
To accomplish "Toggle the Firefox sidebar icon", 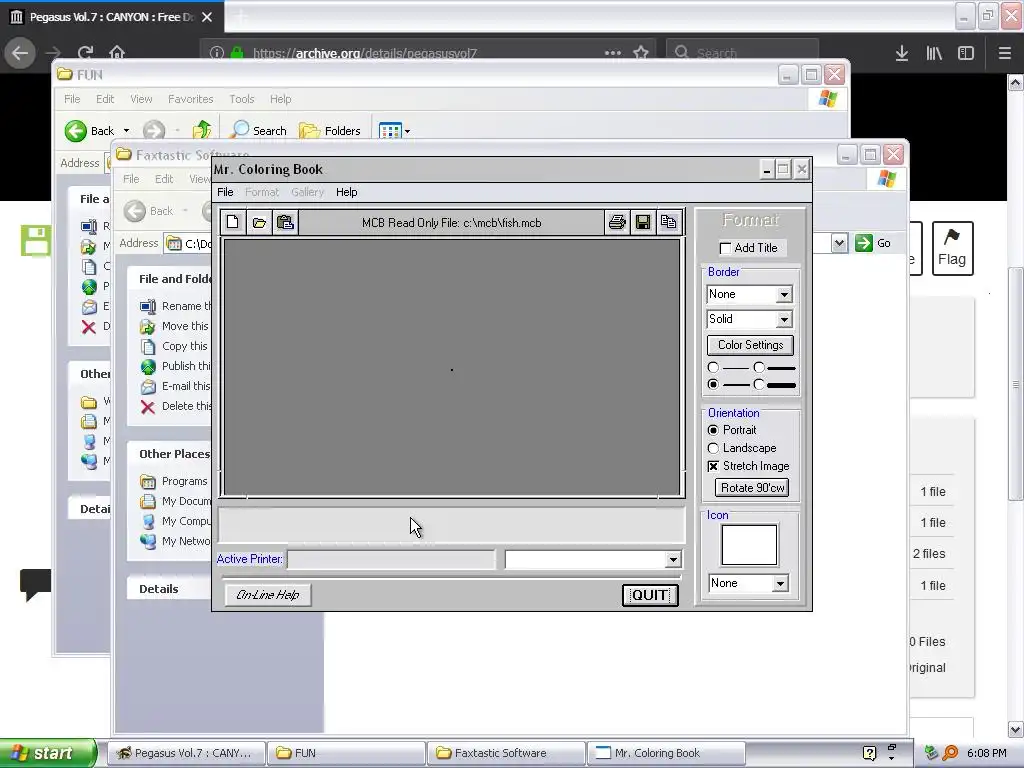I will coord(966,53).
